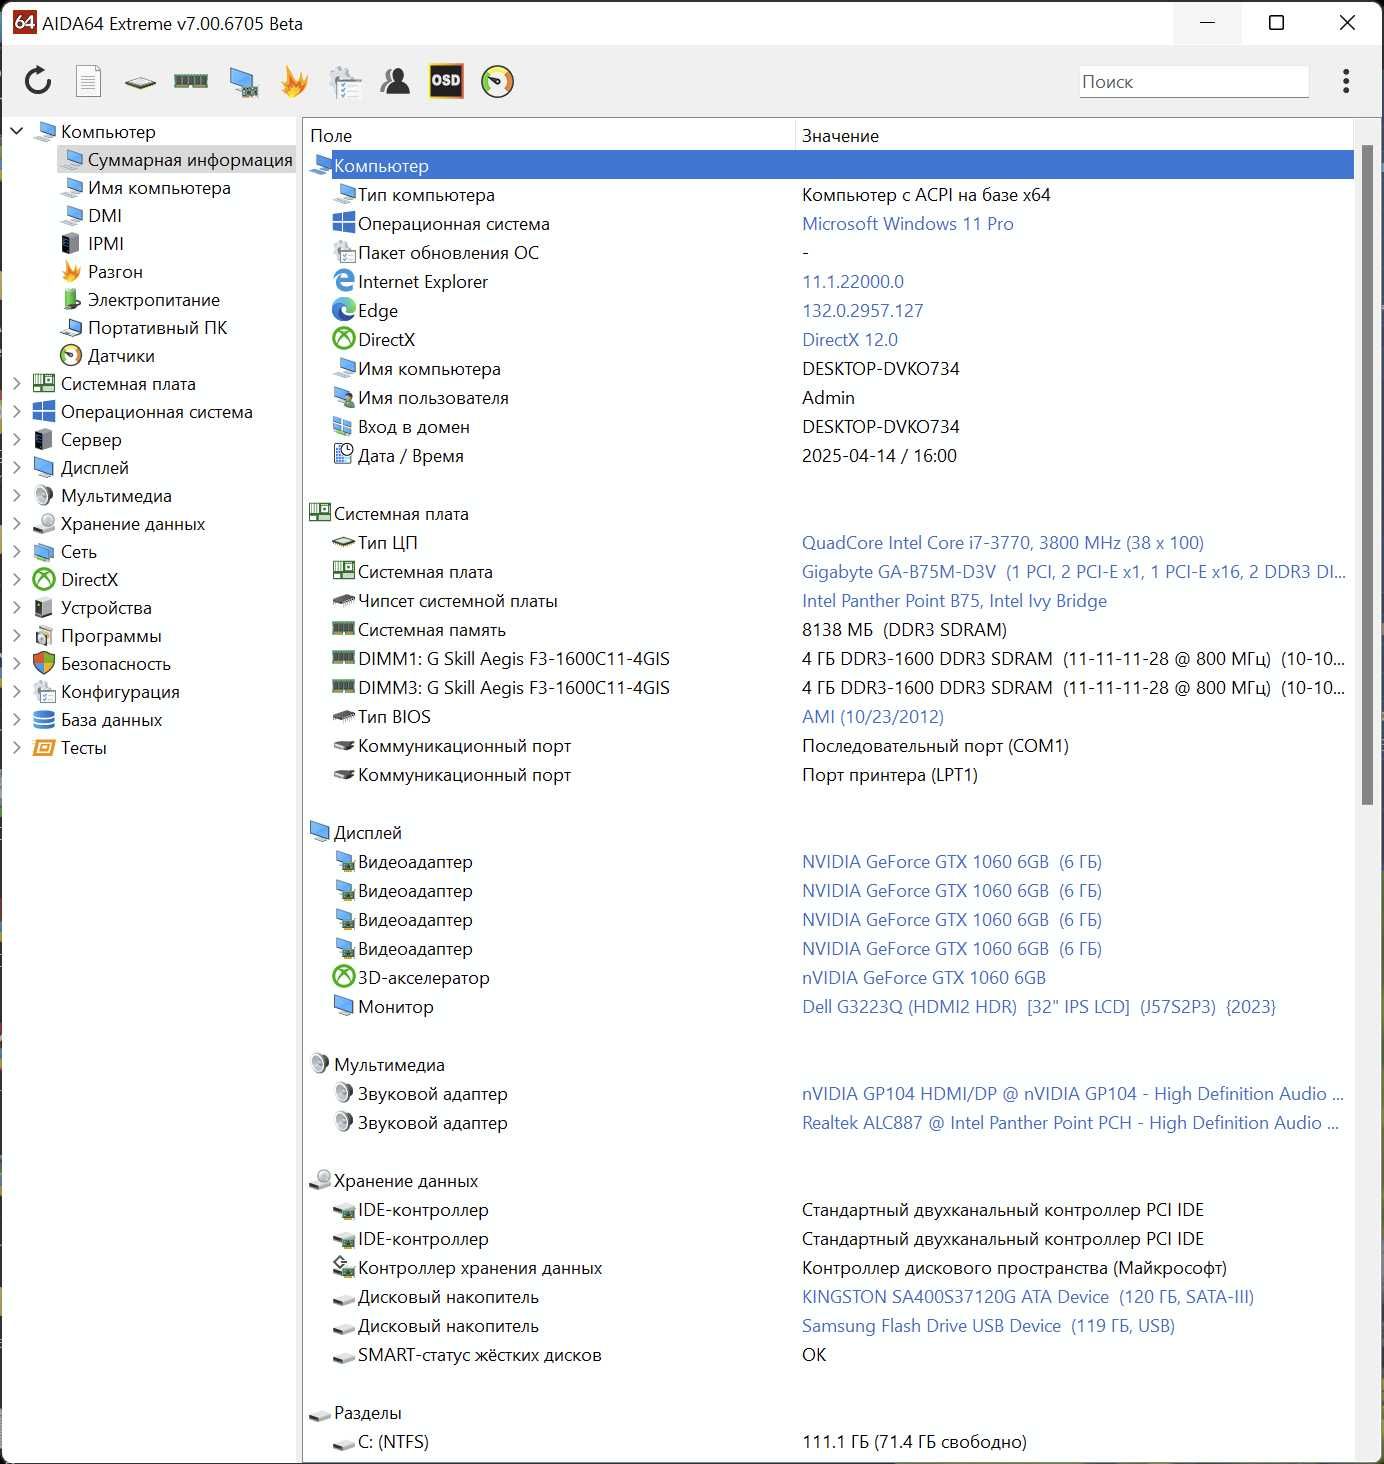Viewport: 1384px width, 1464px height.
Task: Select Датчики sensor icon in tree
Action: [71, 355]
